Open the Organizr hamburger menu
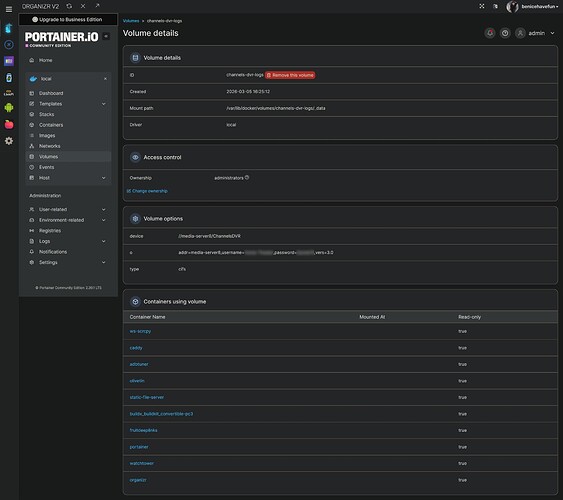Viewport: 563px width, 500px height. point(9,9)
